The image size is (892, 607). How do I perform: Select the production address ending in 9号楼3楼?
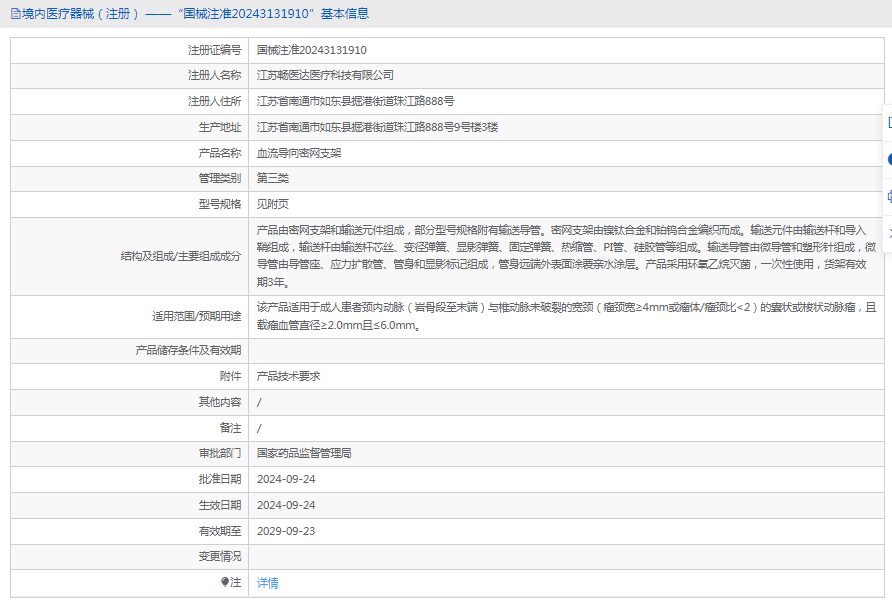(x=377, y=127)
